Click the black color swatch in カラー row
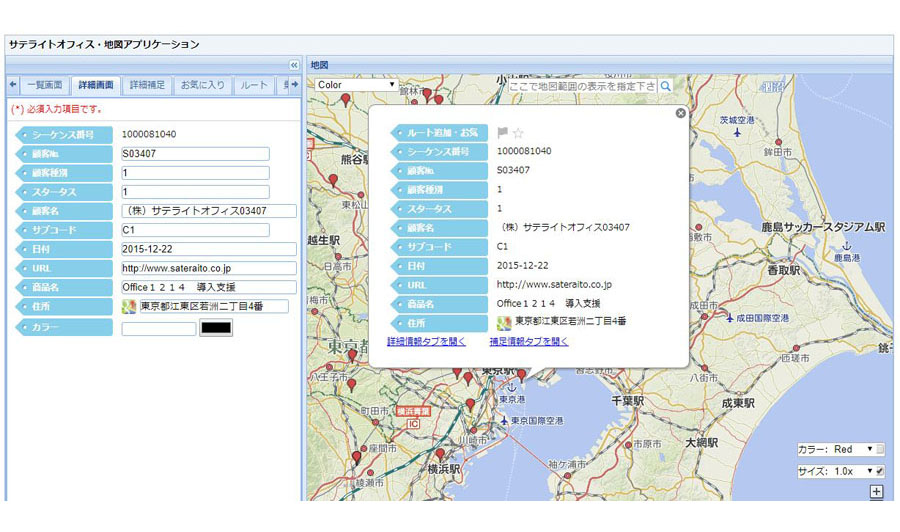Image resolution: width=900 pixels, height=532 pixels. [x=216, y=328]
